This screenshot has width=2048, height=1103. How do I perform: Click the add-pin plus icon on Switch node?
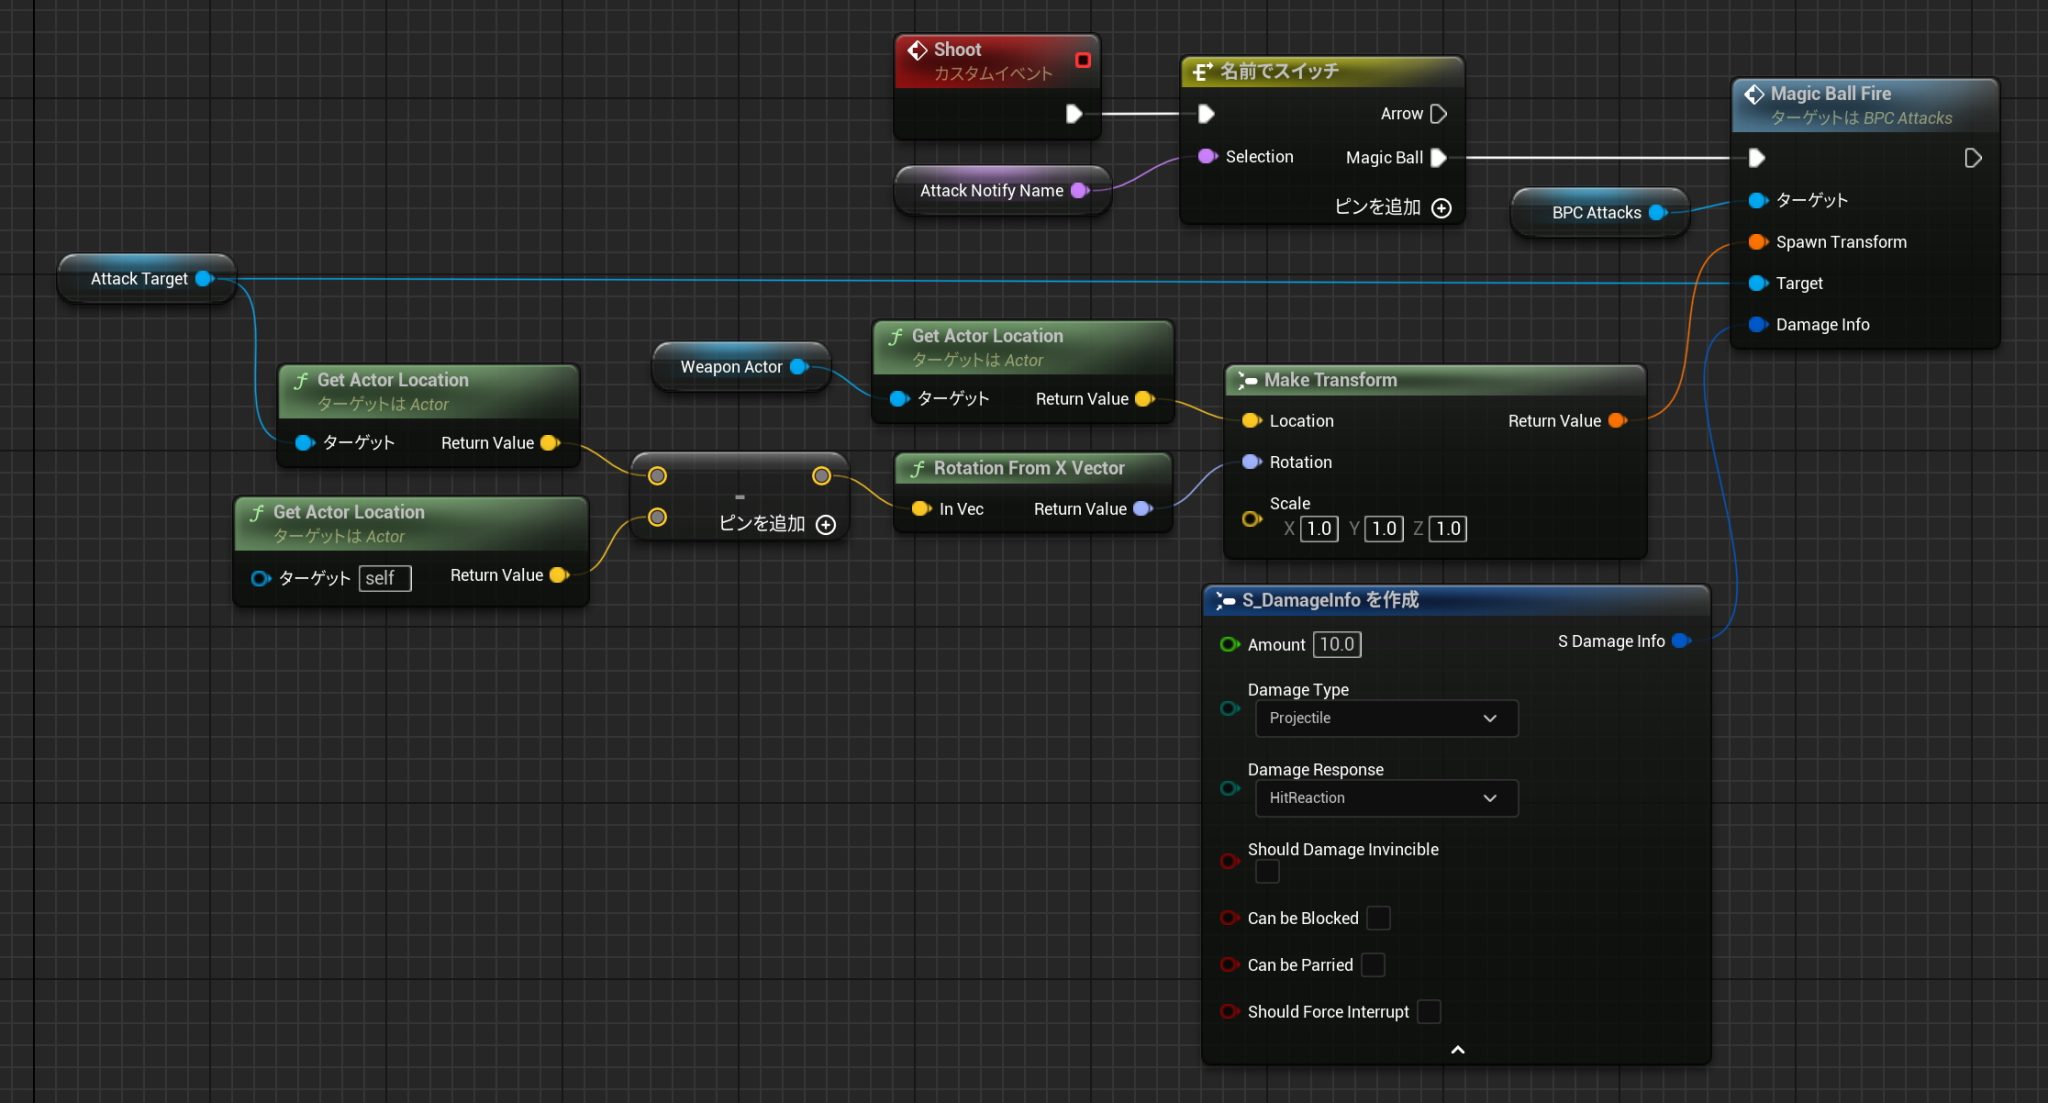click(x=1441, y=208)
